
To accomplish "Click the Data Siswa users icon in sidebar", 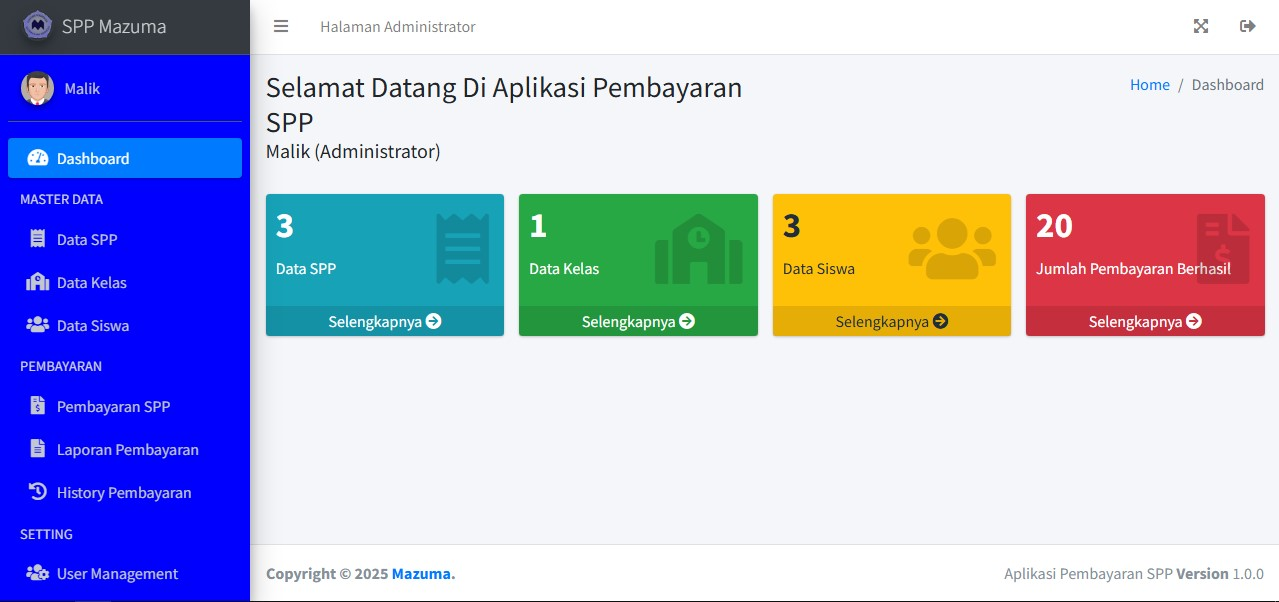I will 37,326.
